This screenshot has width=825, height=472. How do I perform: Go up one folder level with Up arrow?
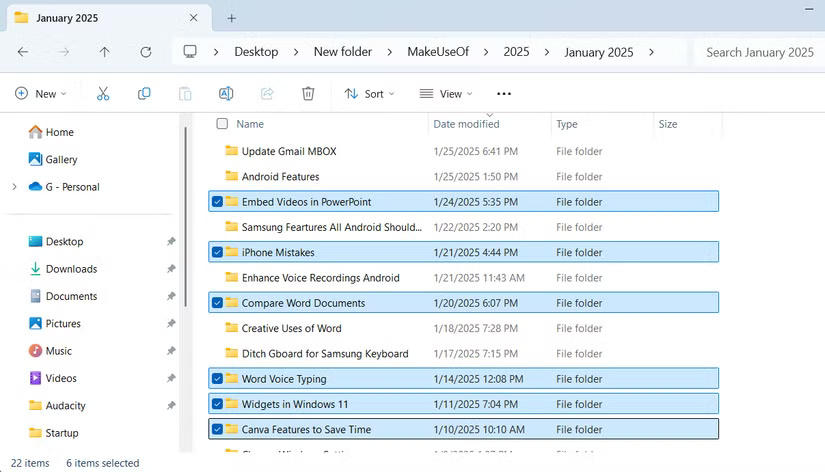pos(105,52)
